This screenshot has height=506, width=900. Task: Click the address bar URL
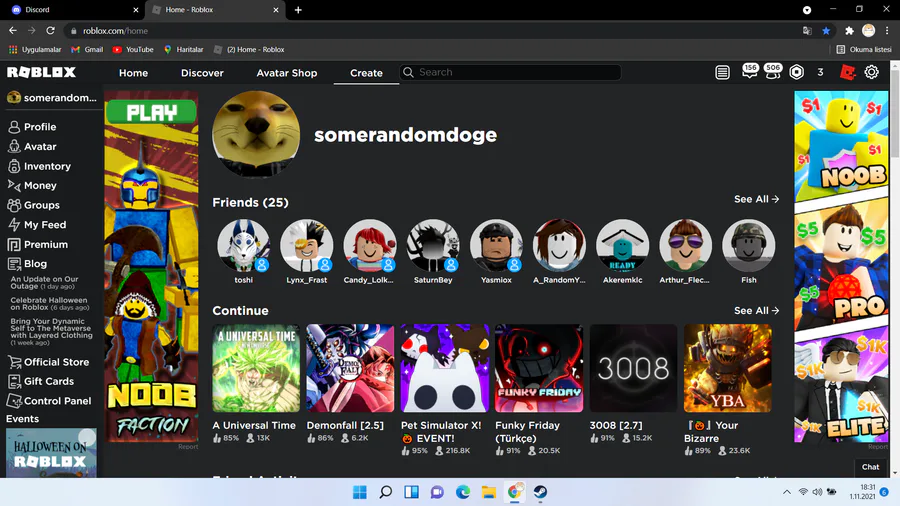click(x=115, y=31)
